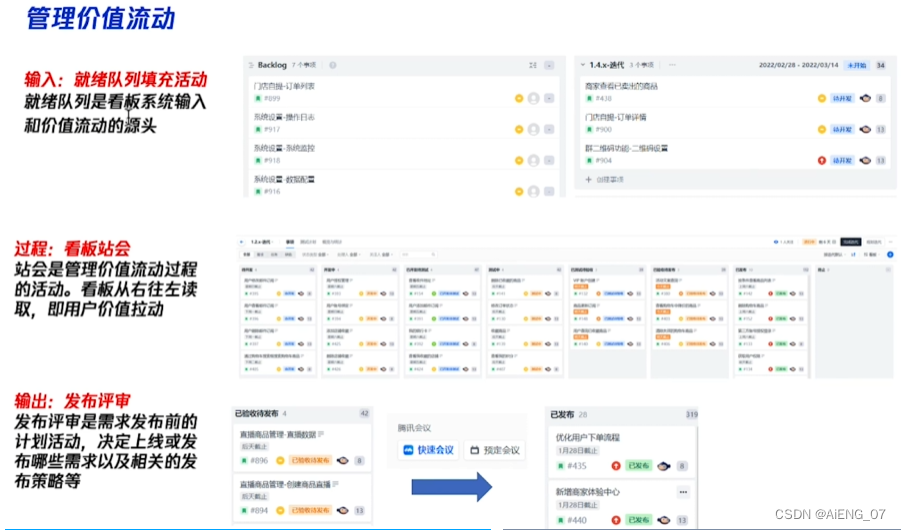
Task: Open item titled 系统设置-系统监控
Action: [284, 148]
